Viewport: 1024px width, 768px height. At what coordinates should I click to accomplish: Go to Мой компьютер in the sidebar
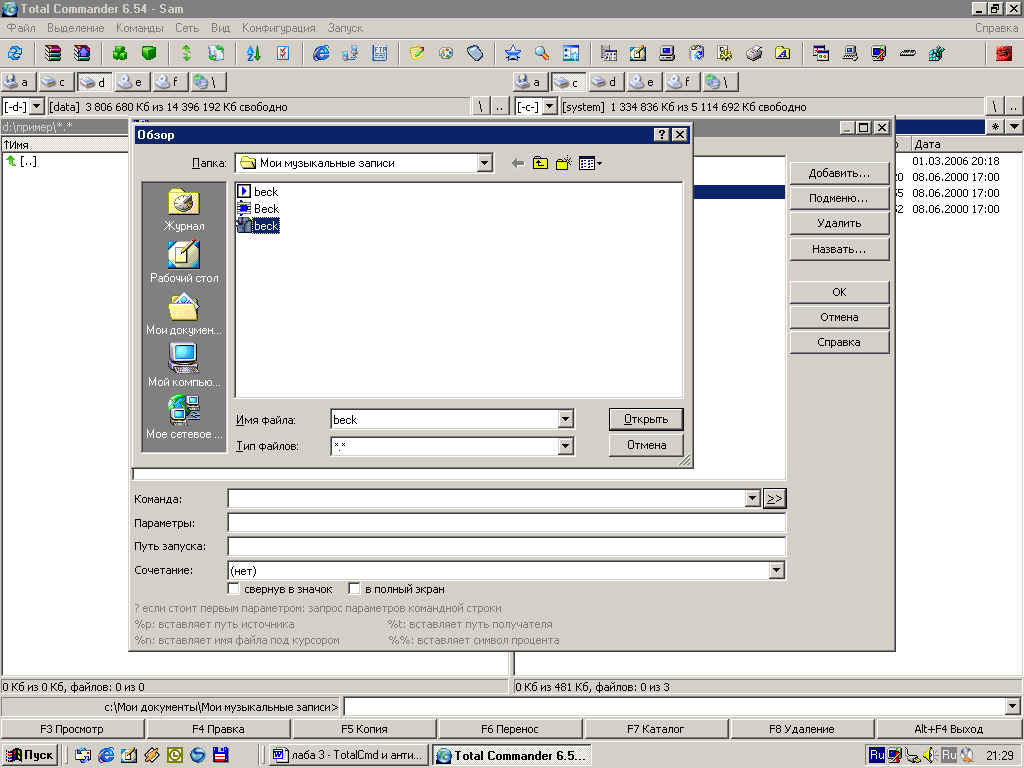[184, 365]
